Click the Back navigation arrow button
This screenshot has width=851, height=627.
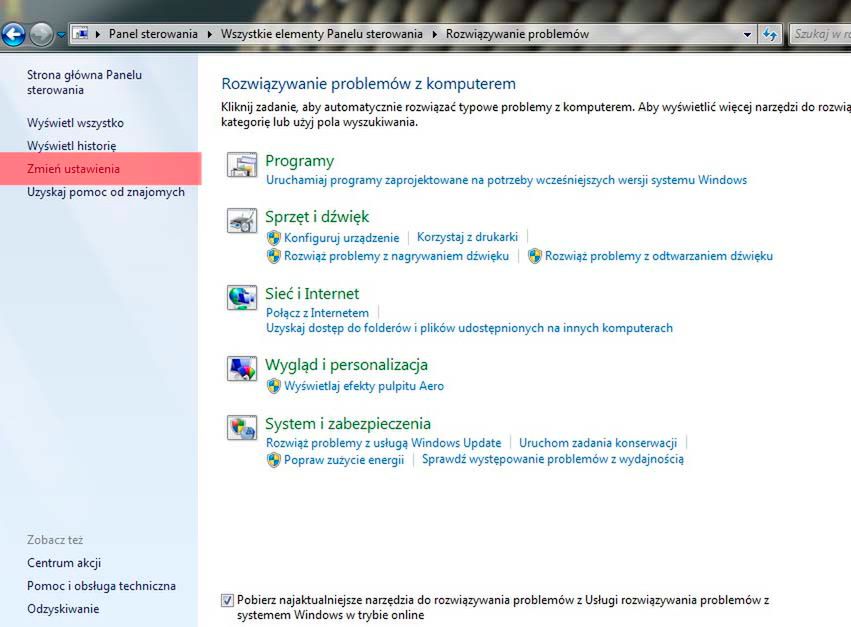coord(13,34)
